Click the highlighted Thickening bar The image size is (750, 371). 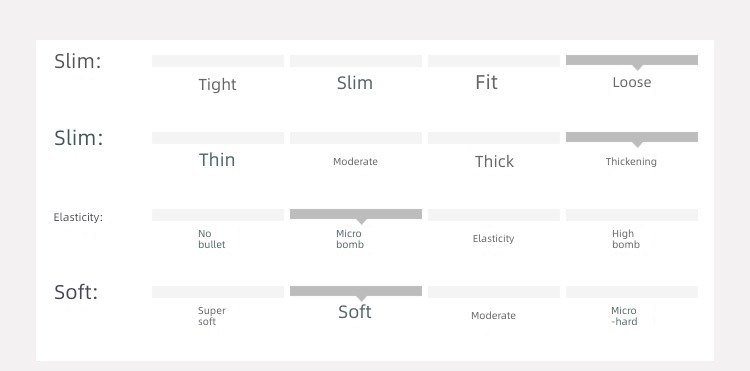[632, 137]
